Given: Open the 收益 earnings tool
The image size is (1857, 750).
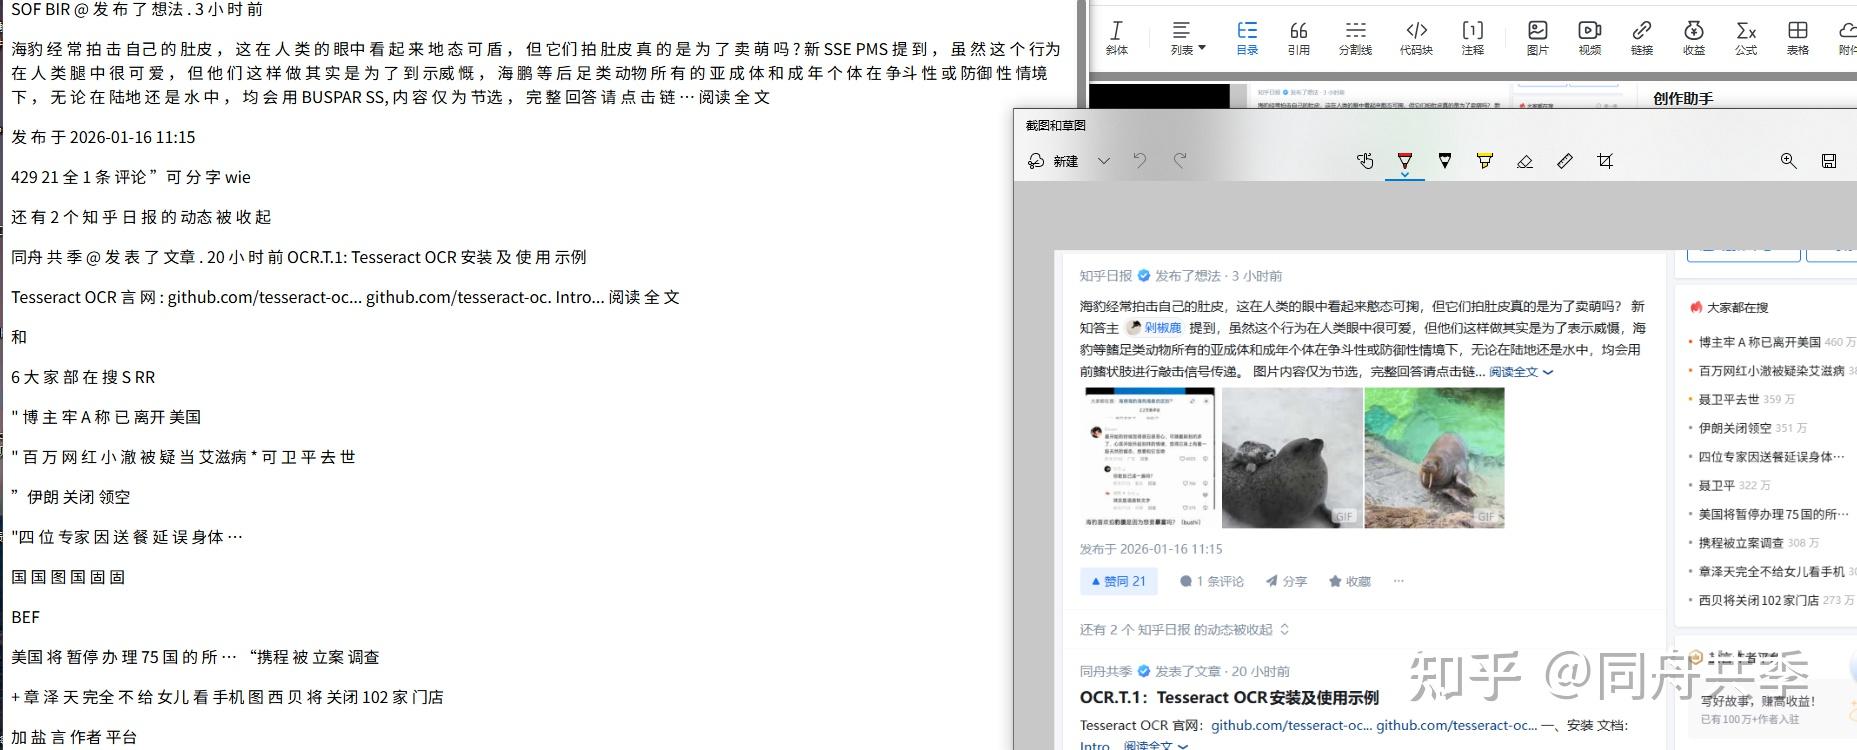Looking at the screenshot, I should [1694, 38].
